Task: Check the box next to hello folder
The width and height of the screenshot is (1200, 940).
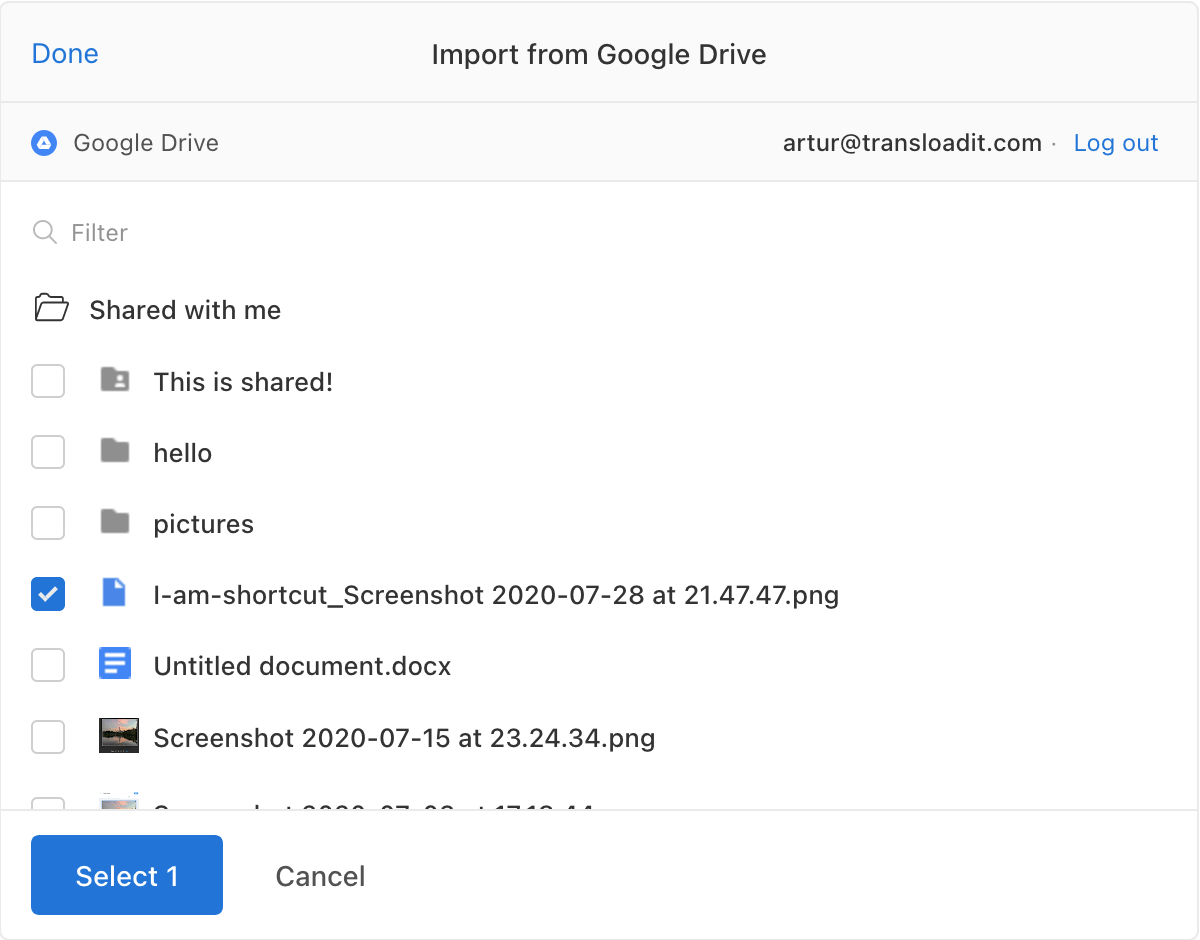Action: pyautogui.click(x=48, y=452)
